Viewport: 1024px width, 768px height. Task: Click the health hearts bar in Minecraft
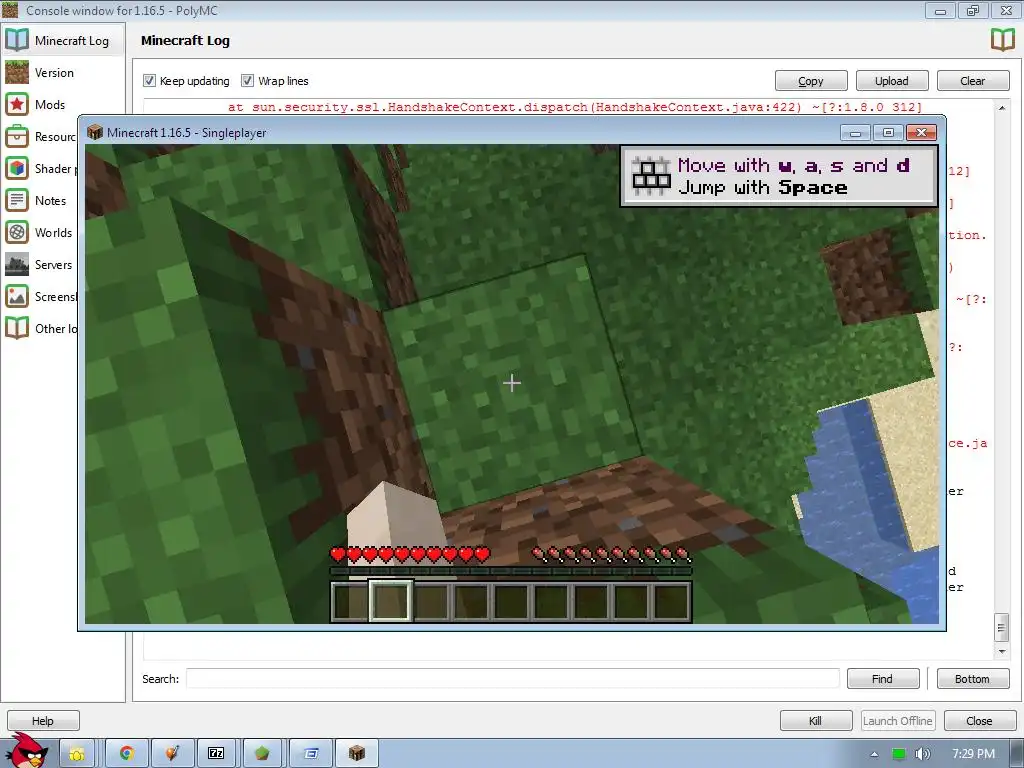[x=410, y=555]
